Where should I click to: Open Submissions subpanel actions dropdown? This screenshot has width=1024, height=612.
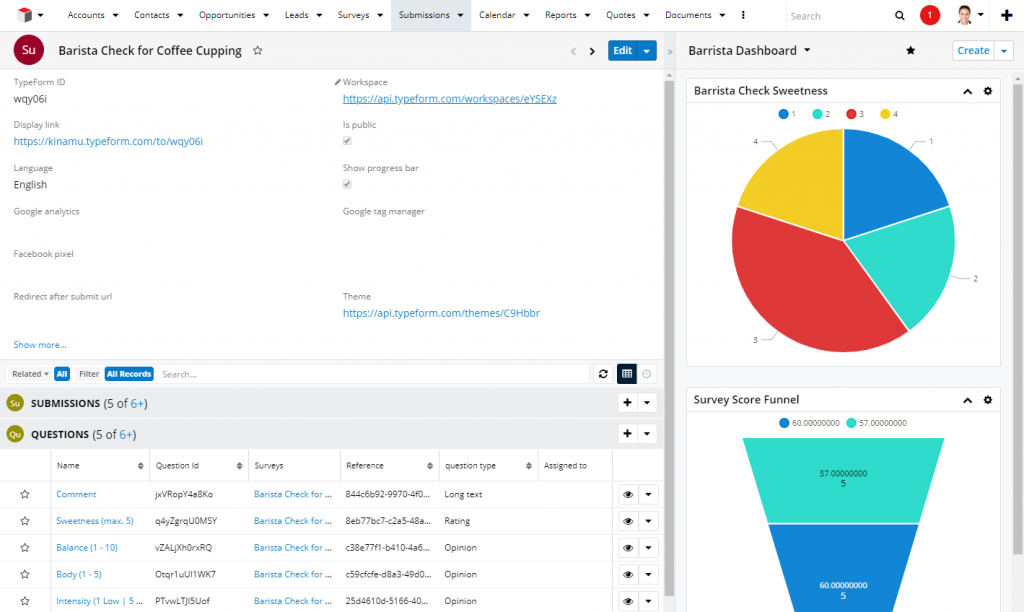(x=647, y=403)
